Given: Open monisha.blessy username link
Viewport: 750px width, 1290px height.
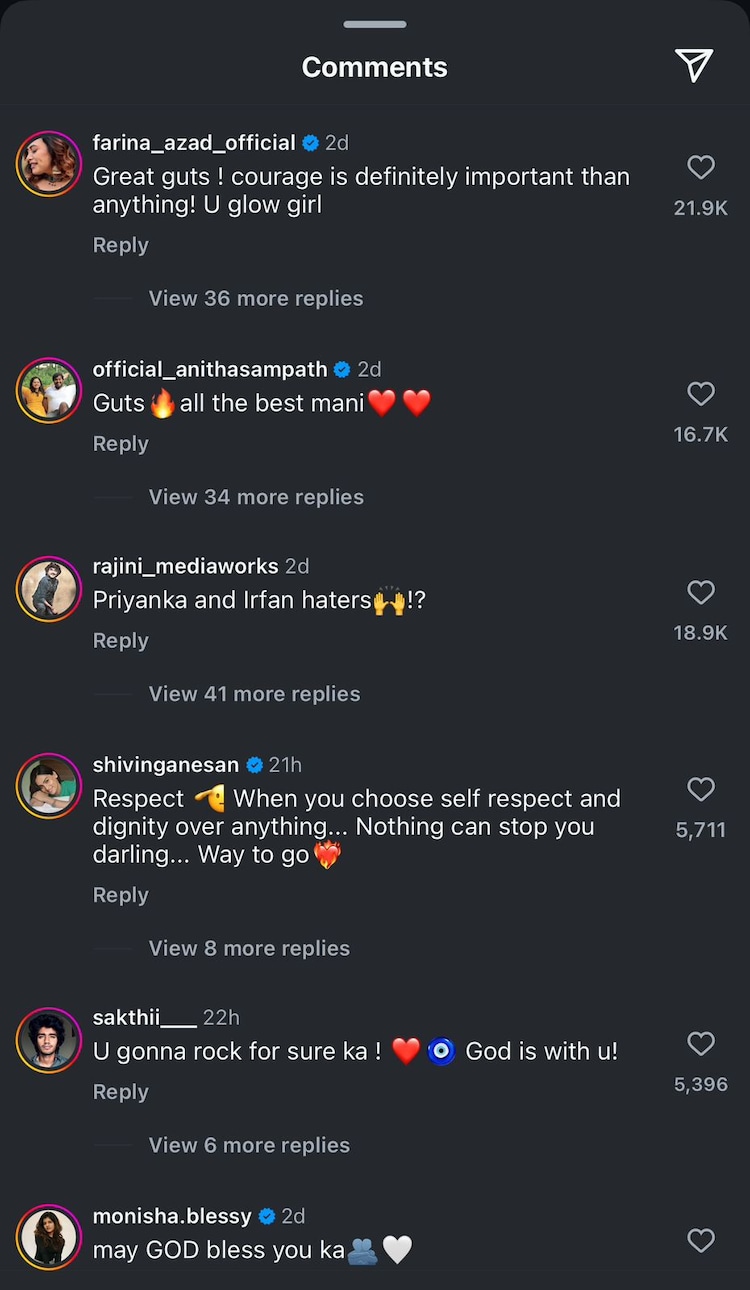Looking at the screenshot, I should click(172, 1216).
